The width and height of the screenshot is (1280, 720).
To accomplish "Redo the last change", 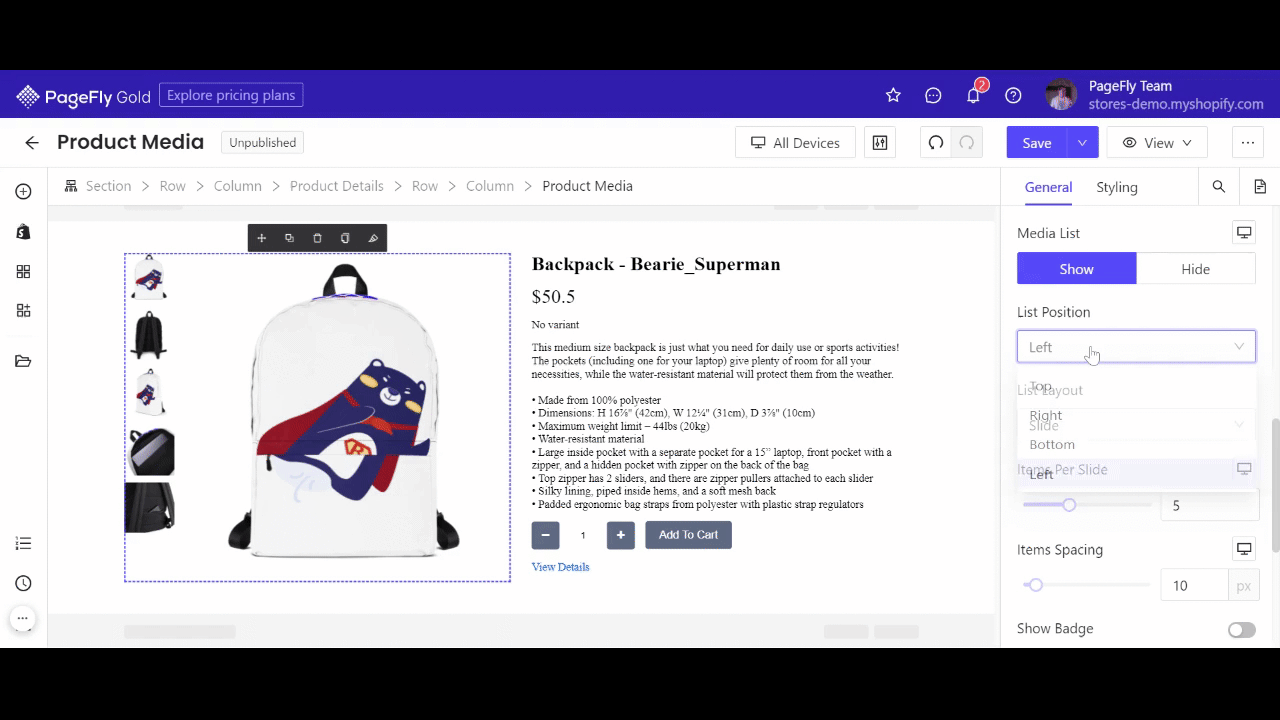I will coord(967,143).
